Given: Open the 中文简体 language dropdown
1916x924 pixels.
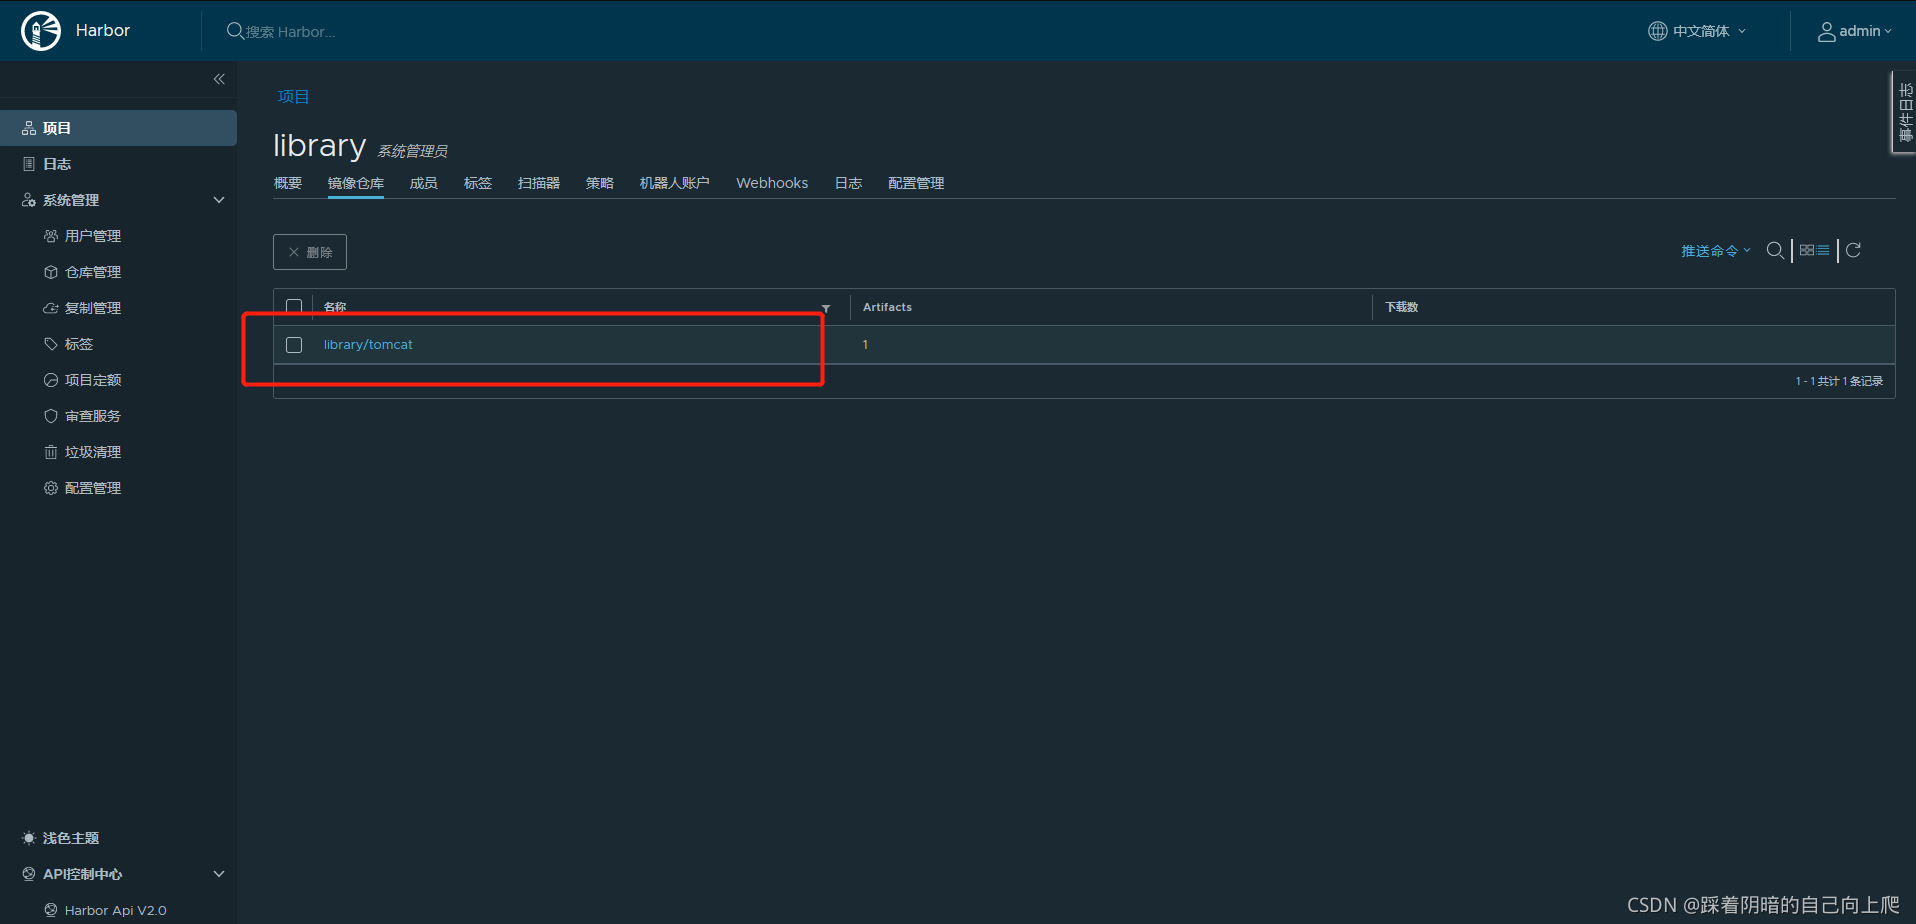Looking at the screenshot, I should click(1698, 31).
